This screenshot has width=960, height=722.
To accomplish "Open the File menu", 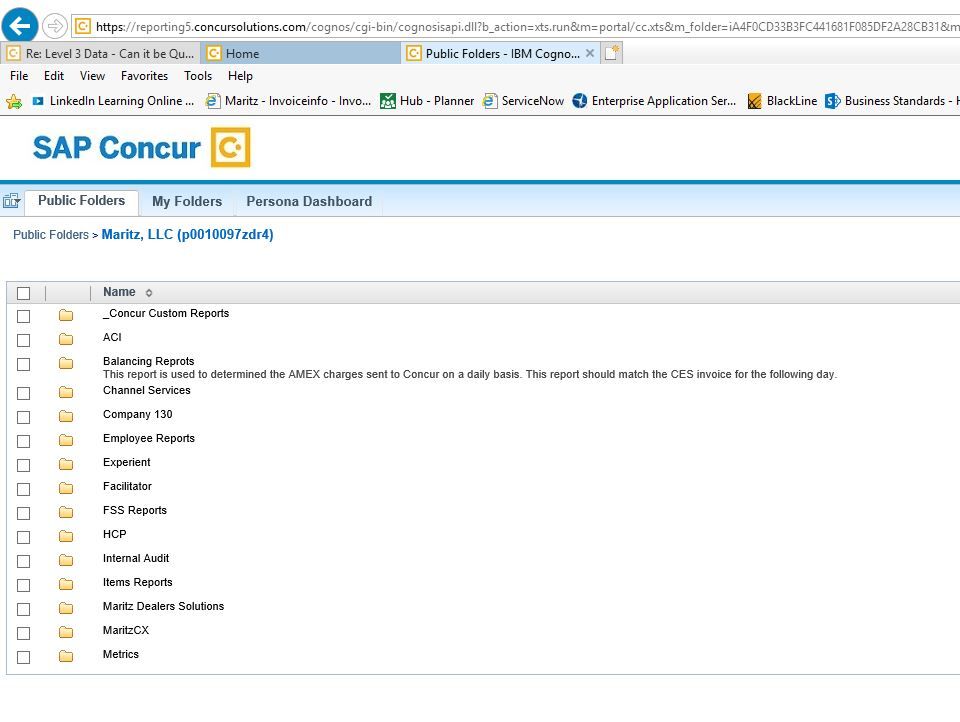I will pyautogui.click(x=19, y=76).
